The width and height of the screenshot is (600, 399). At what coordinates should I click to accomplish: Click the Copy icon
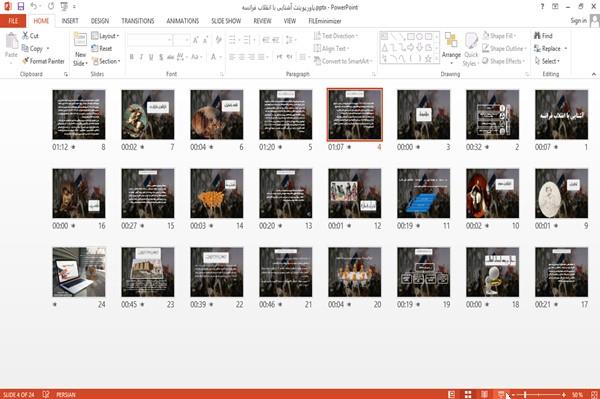point(25,48)
